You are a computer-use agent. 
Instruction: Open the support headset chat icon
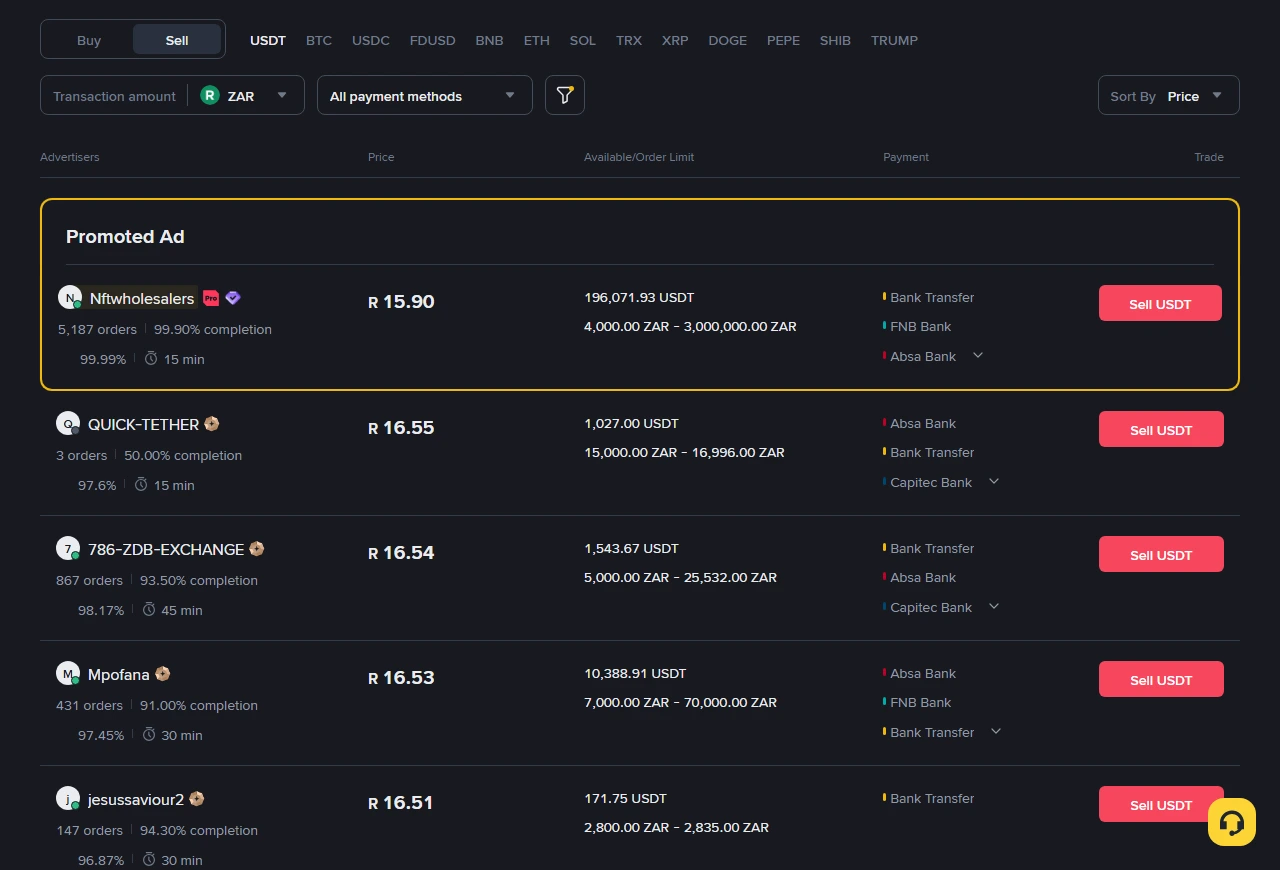(x=1232, y=822)
